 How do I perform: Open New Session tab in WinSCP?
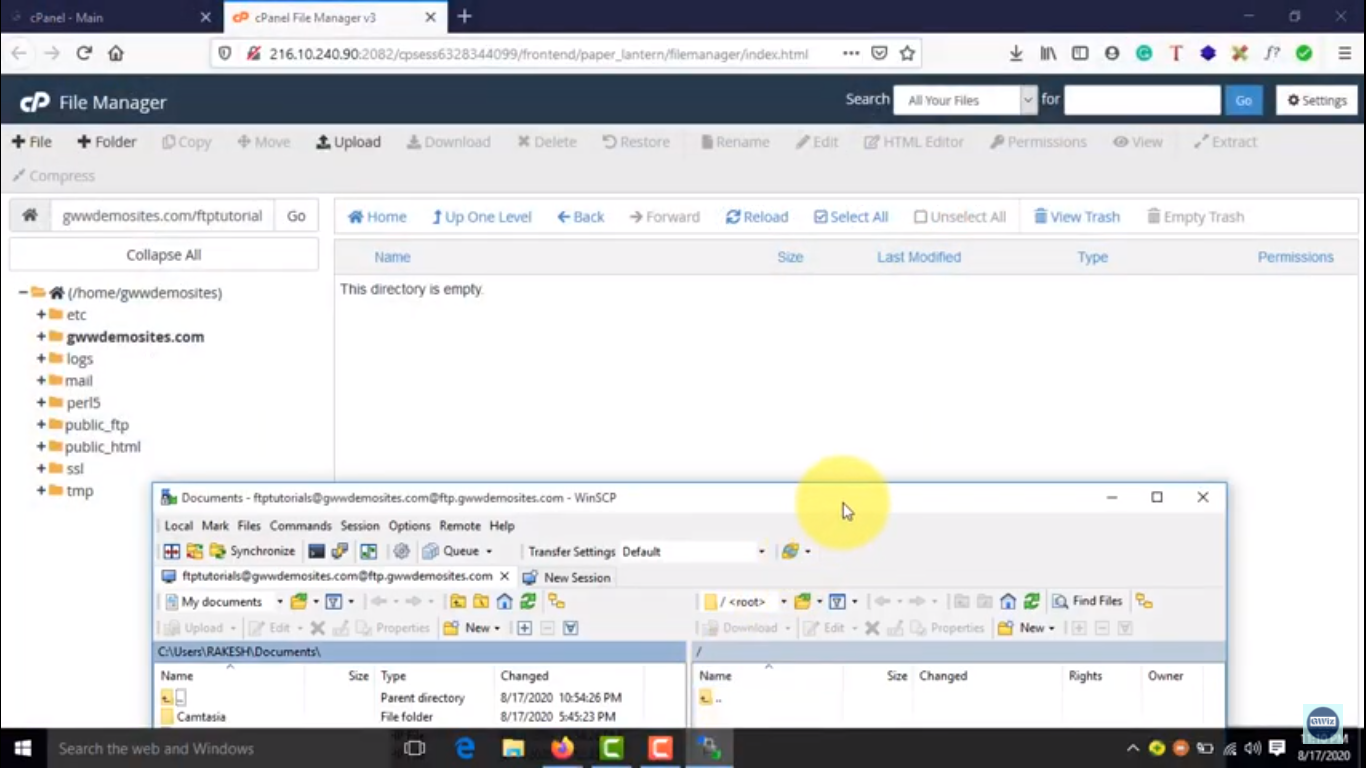[x=566, y=577]
